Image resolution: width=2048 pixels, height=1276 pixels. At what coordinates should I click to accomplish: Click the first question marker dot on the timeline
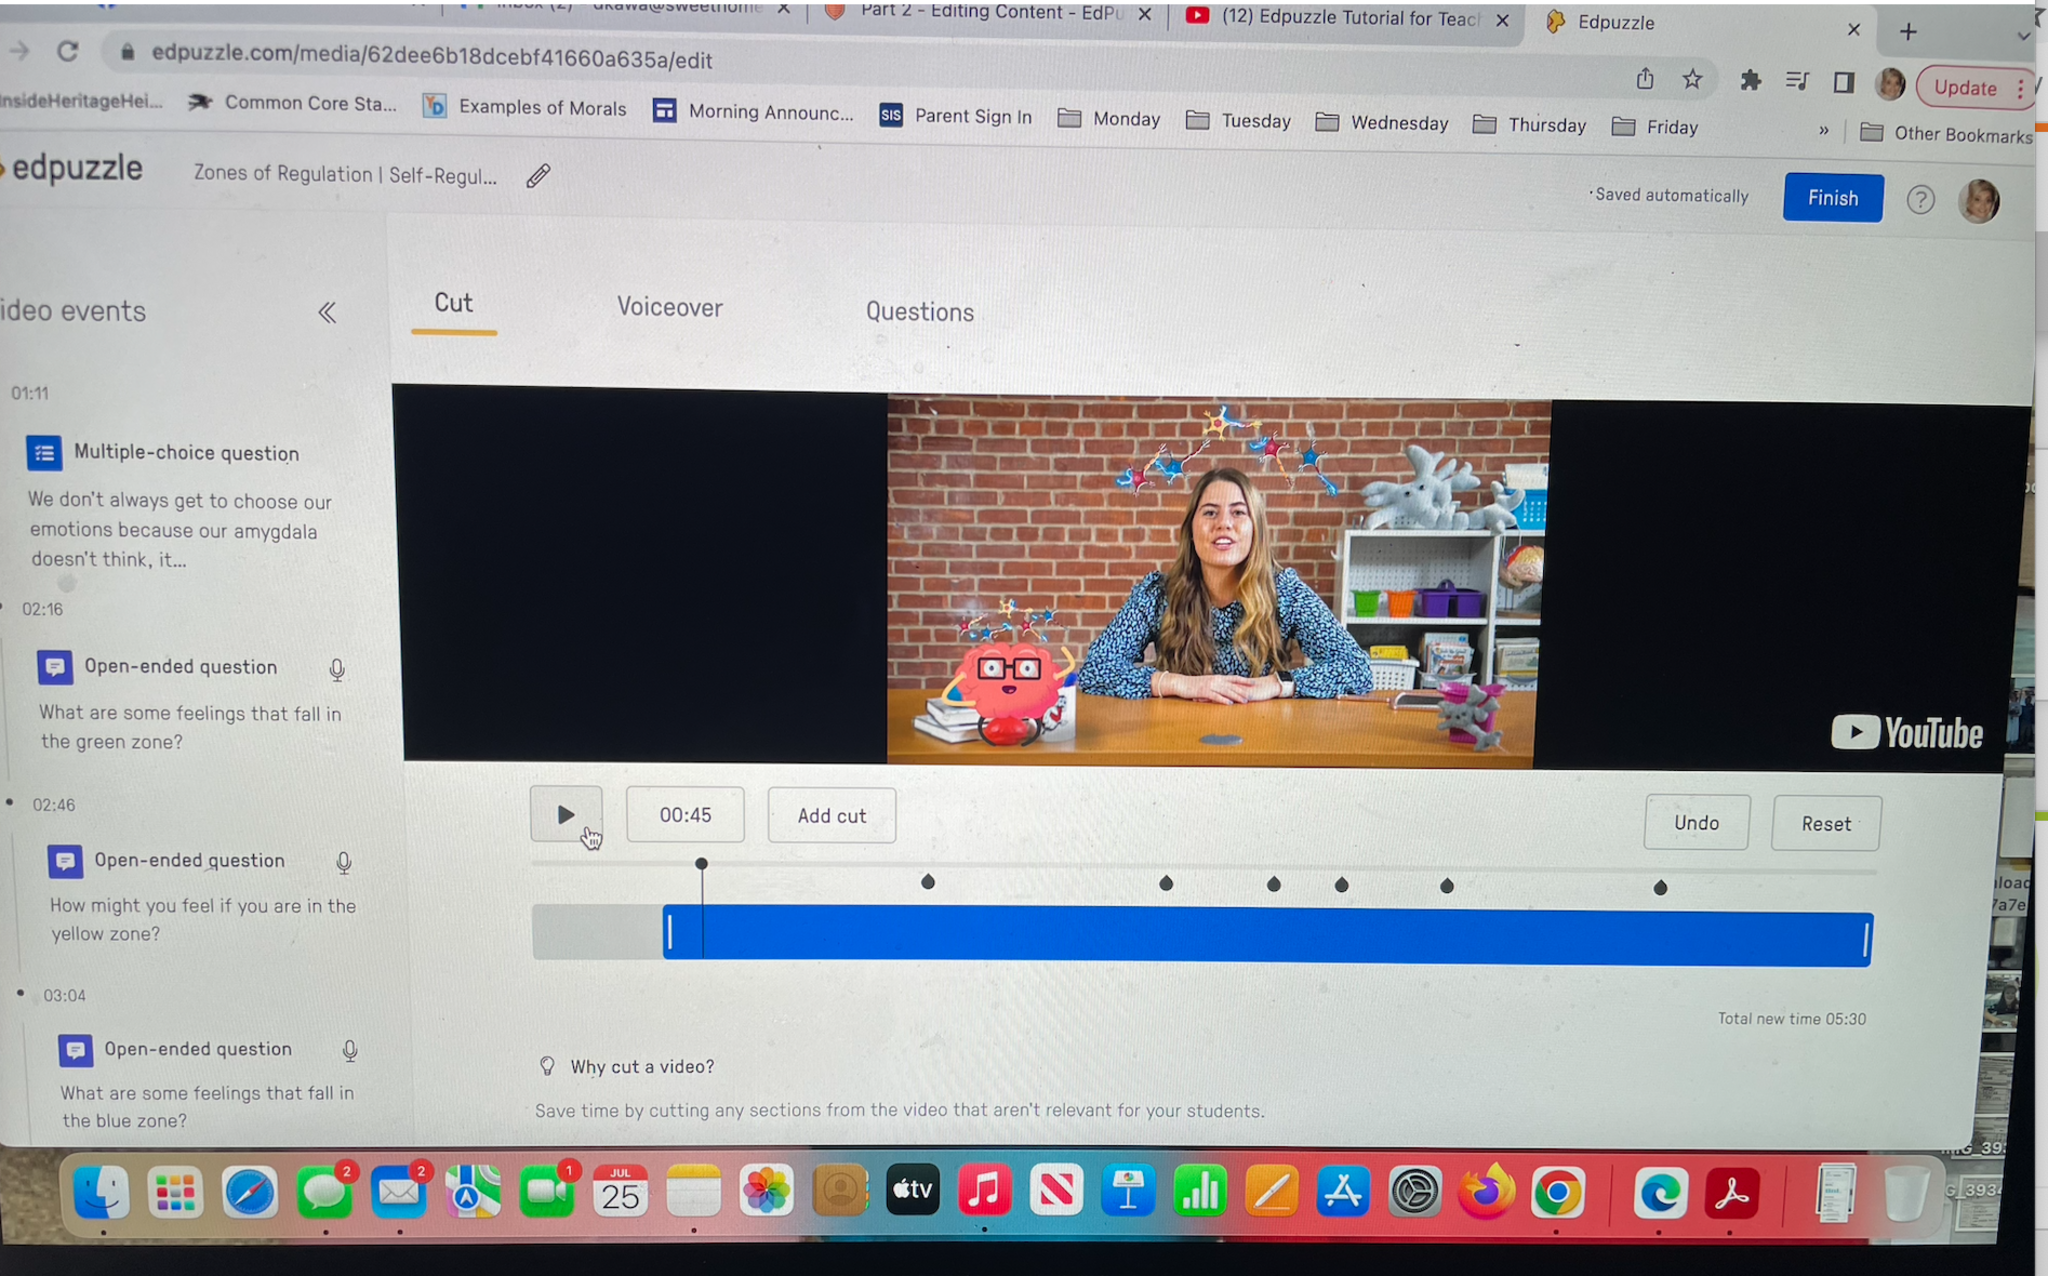[x=928, y=882]
